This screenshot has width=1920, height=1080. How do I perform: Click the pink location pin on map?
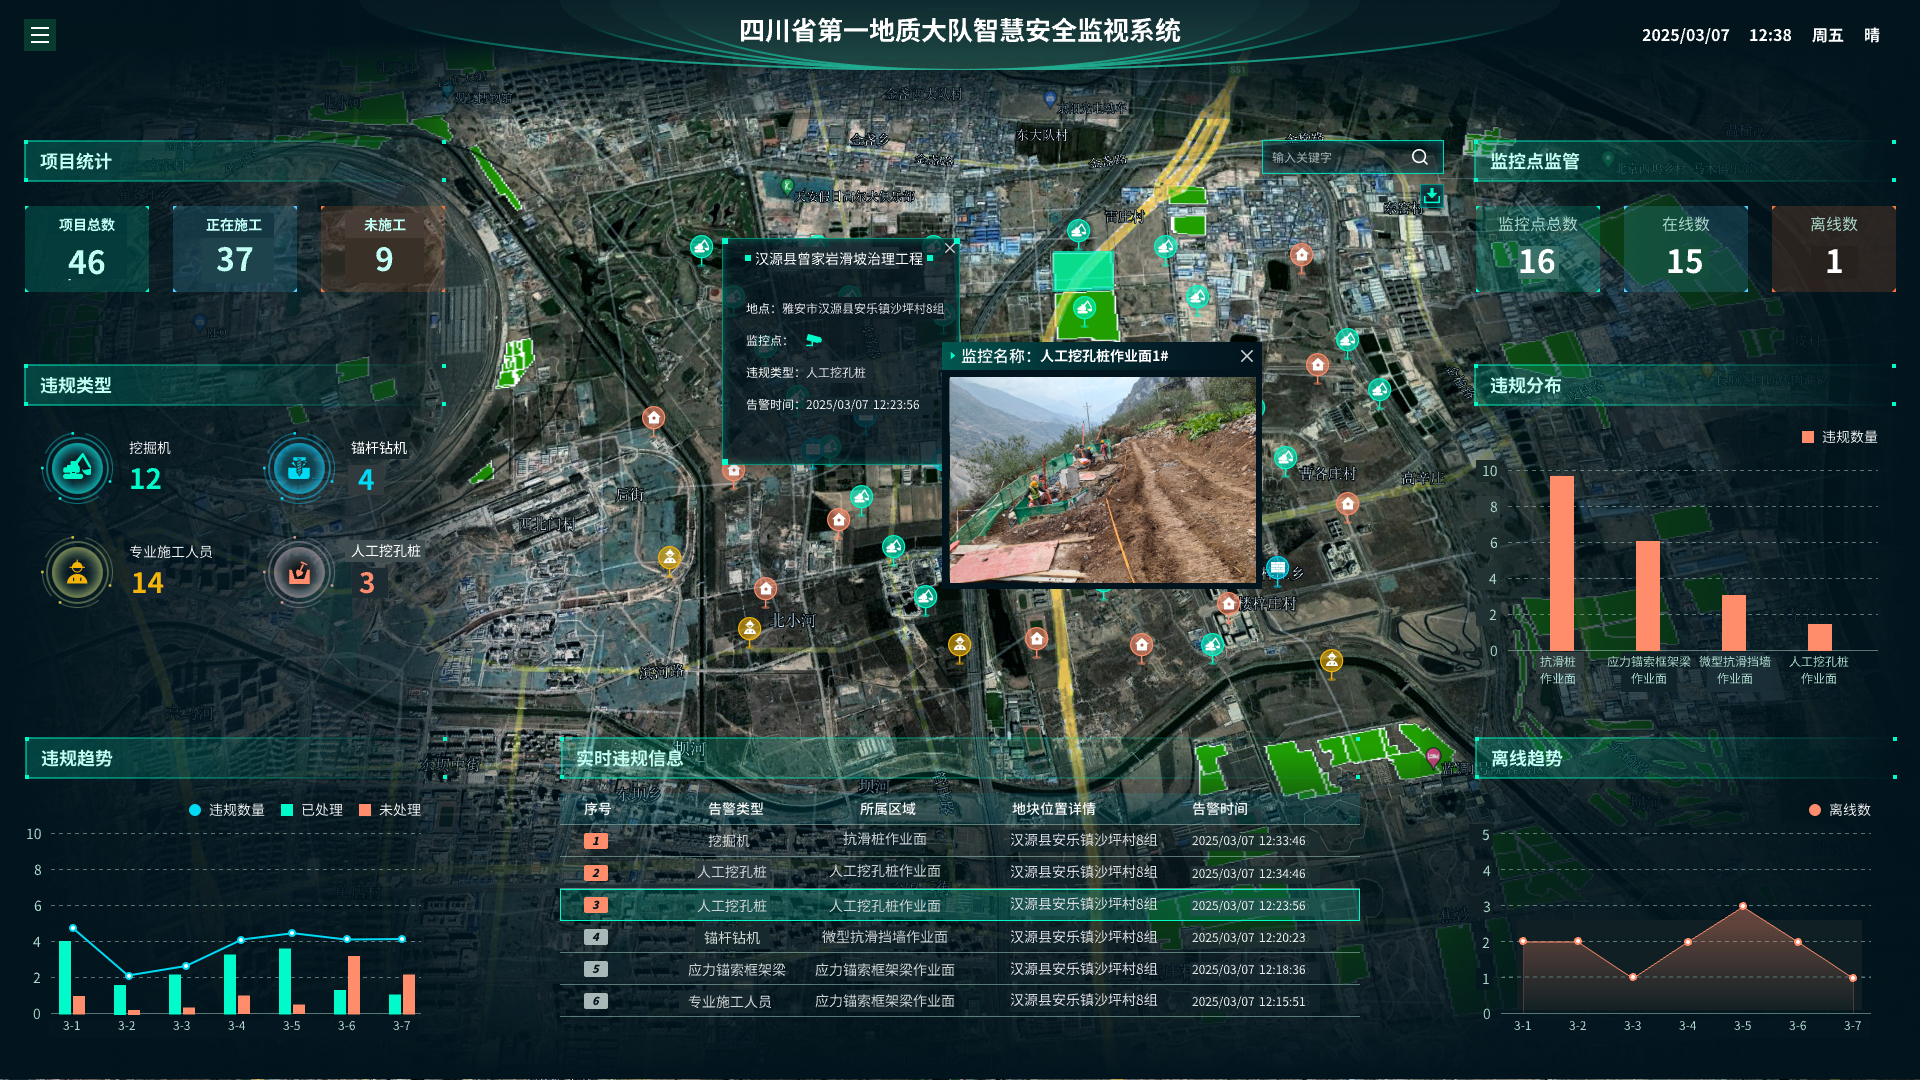(x=1433, y=758)
